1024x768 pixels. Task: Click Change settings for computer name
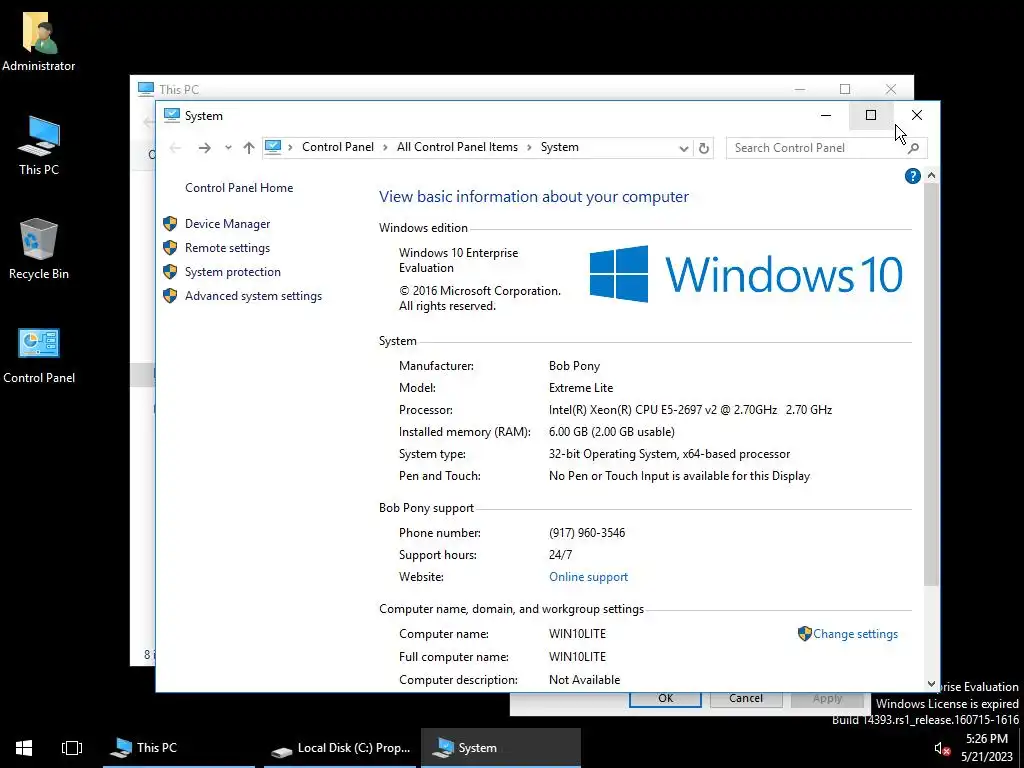click(x=856, y=634)
